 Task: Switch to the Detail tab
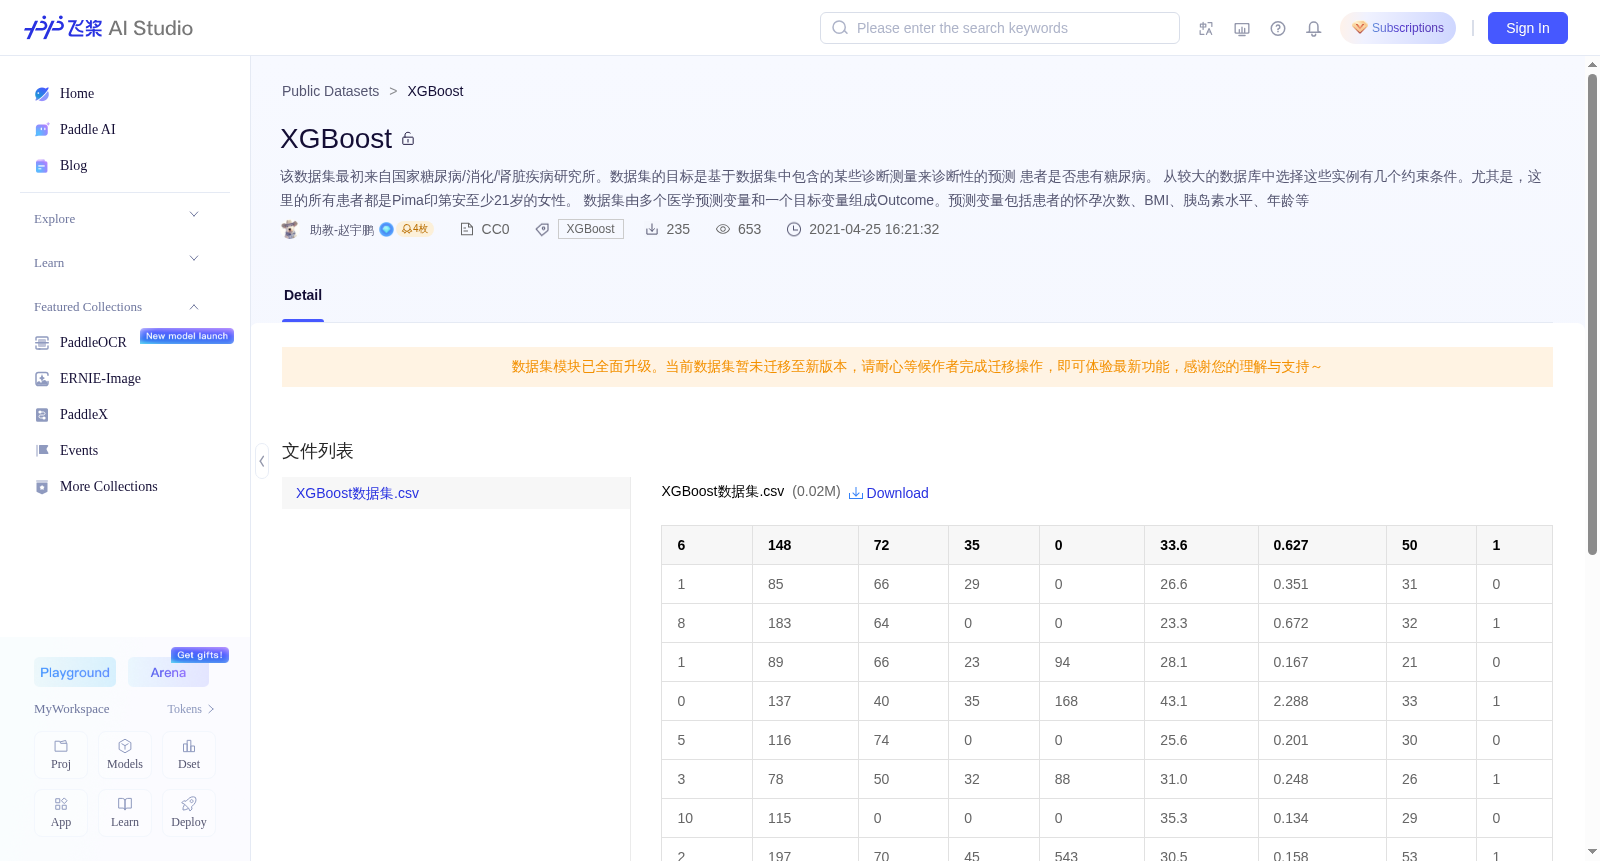[303, 295]
